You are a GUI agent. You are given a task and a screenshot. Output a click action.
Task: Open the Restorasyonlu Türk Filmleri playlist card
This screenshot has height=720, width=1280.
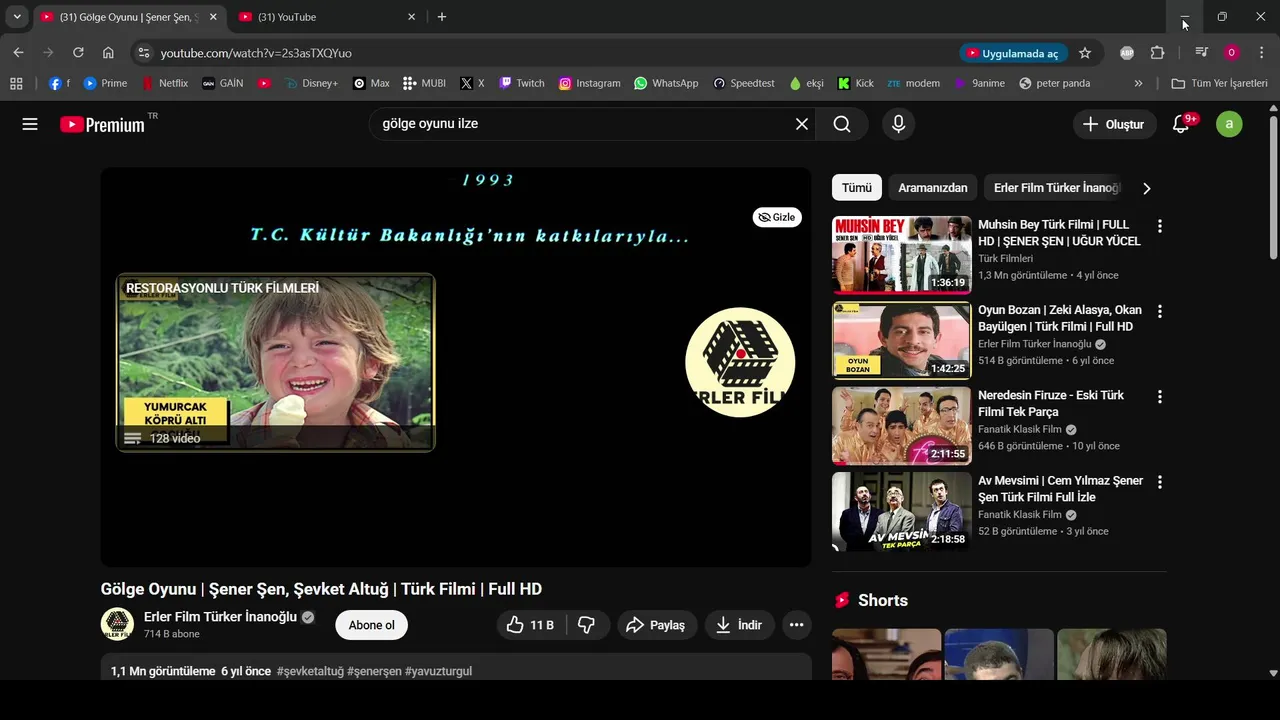pyautogui.click(x=275, y=362)
